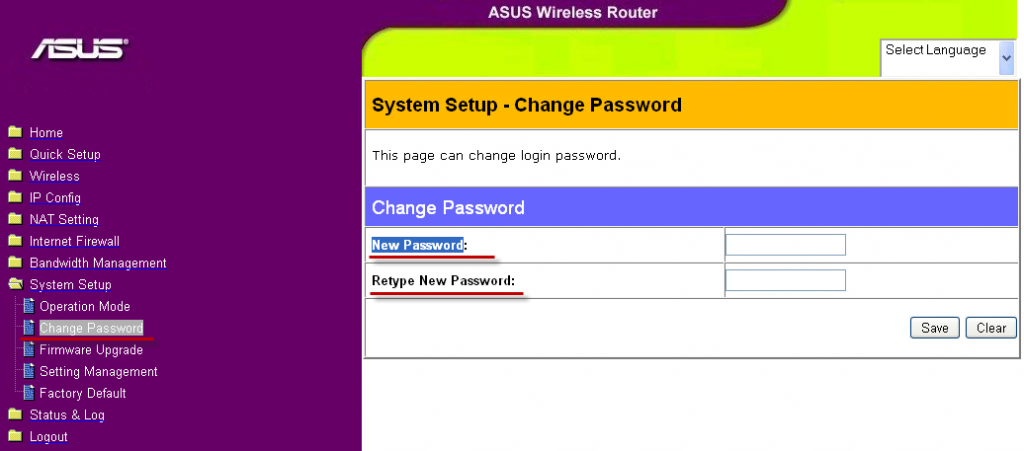Open the Quick Setup menu item
The width and height of the screenshot is (1024, 451).
tap(65, 154)
